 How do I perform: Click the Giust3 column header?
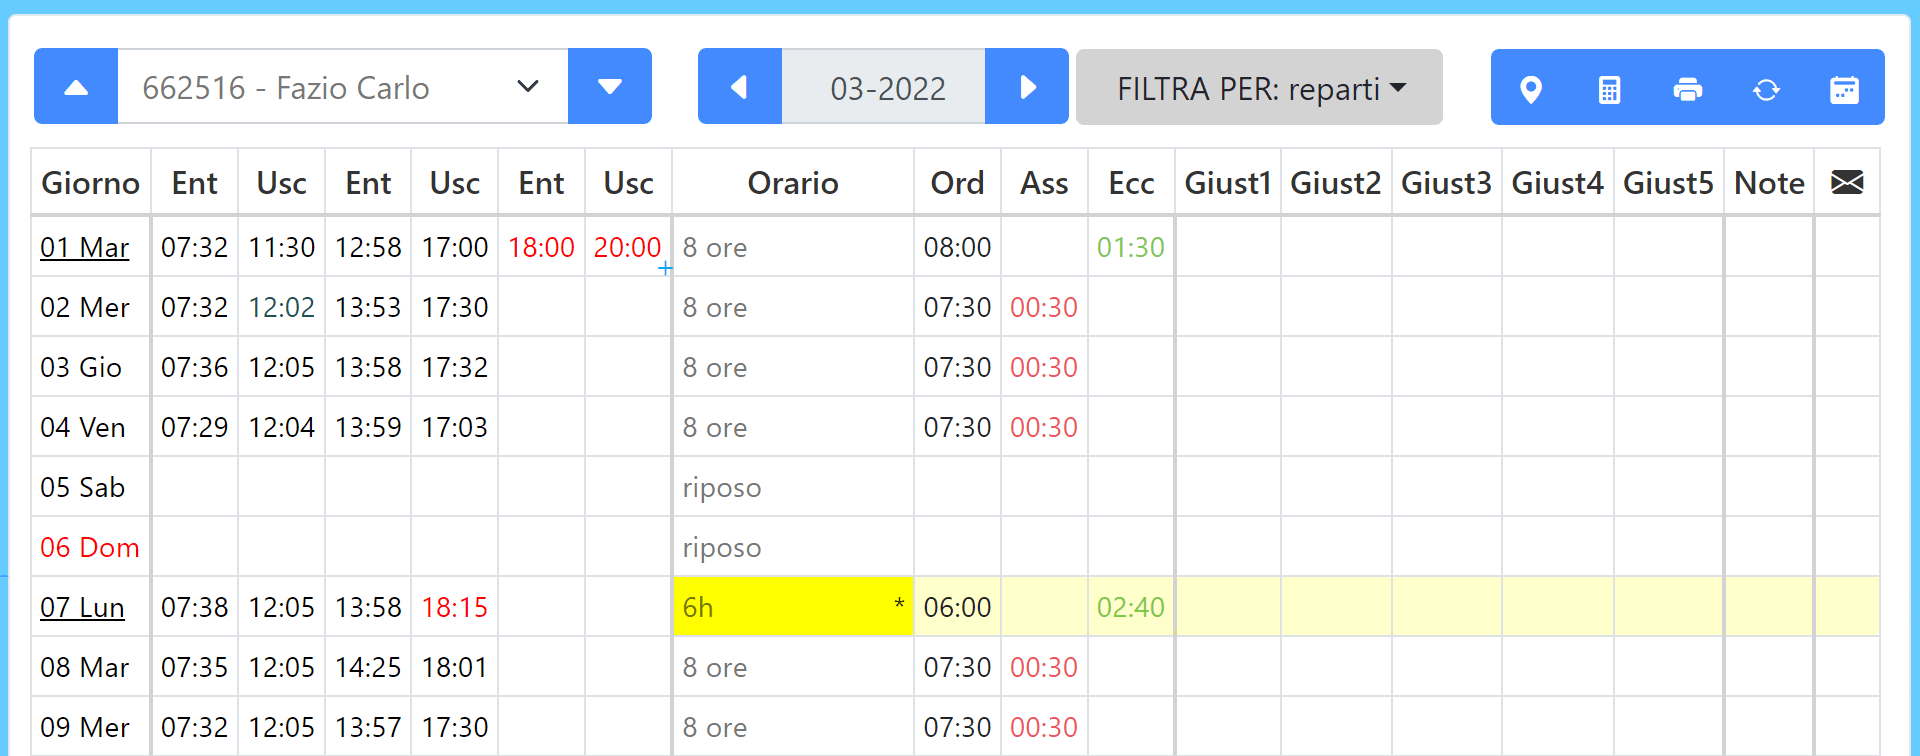click(1446, 183)
